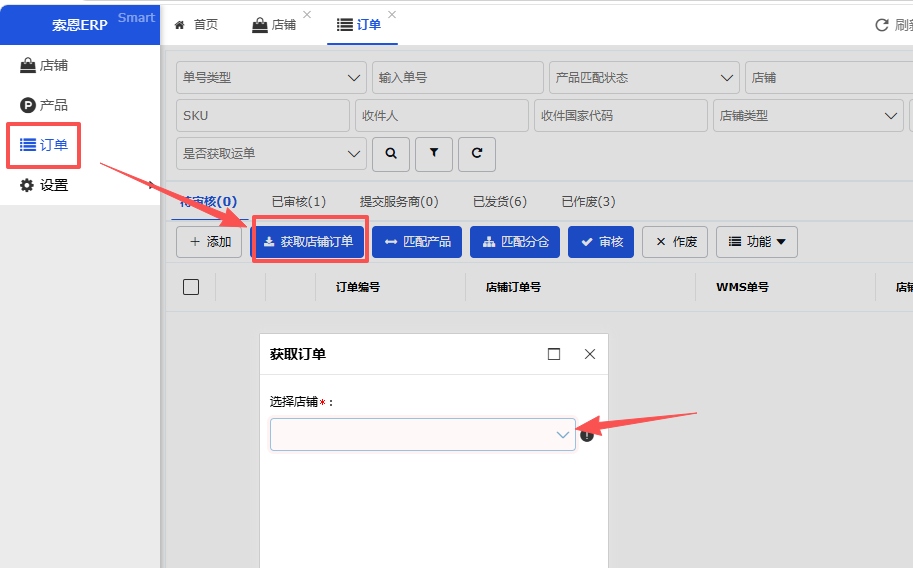
Task: Open the 产品匹配状态 dropdown
Action: point(644,77)
